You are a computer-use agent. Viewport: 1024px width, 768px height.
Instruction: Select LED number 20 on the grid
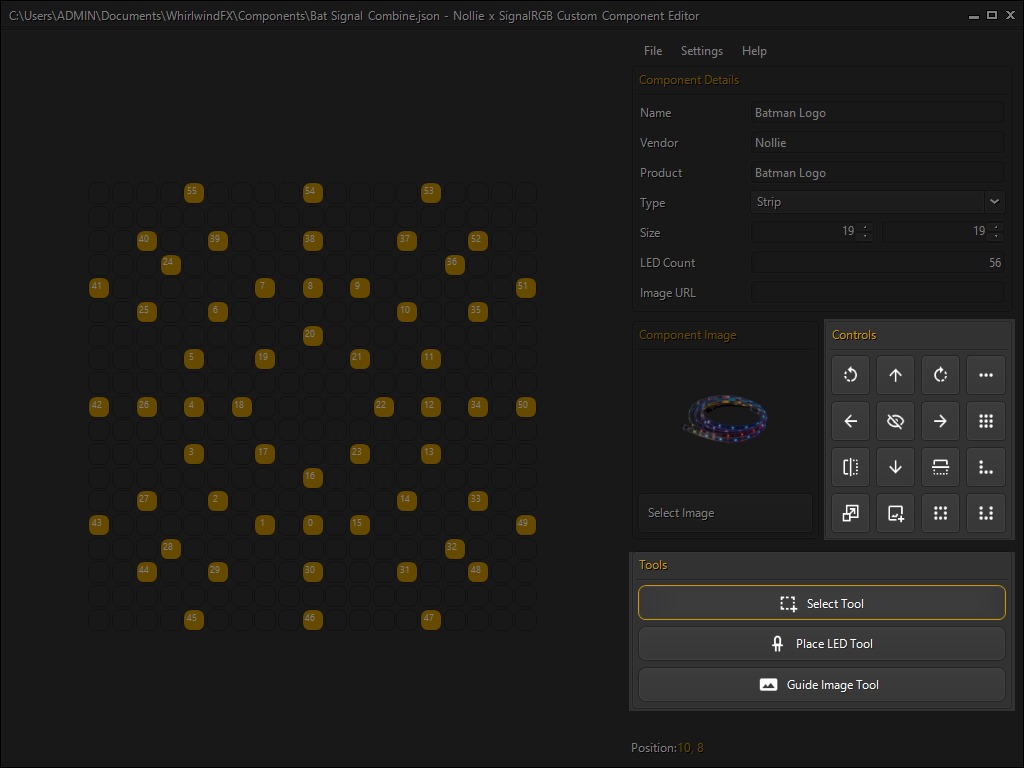tap(313, 335)
